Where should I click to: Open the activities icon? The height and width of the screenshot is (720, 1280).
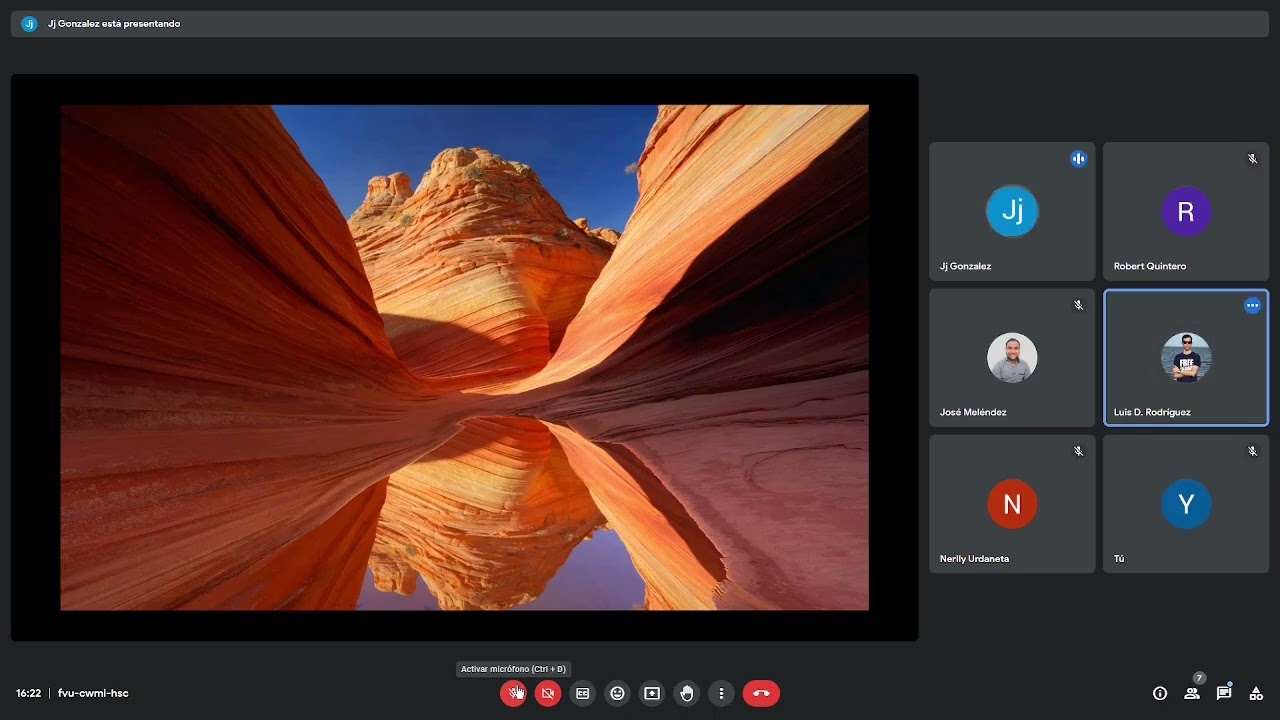1256,693
